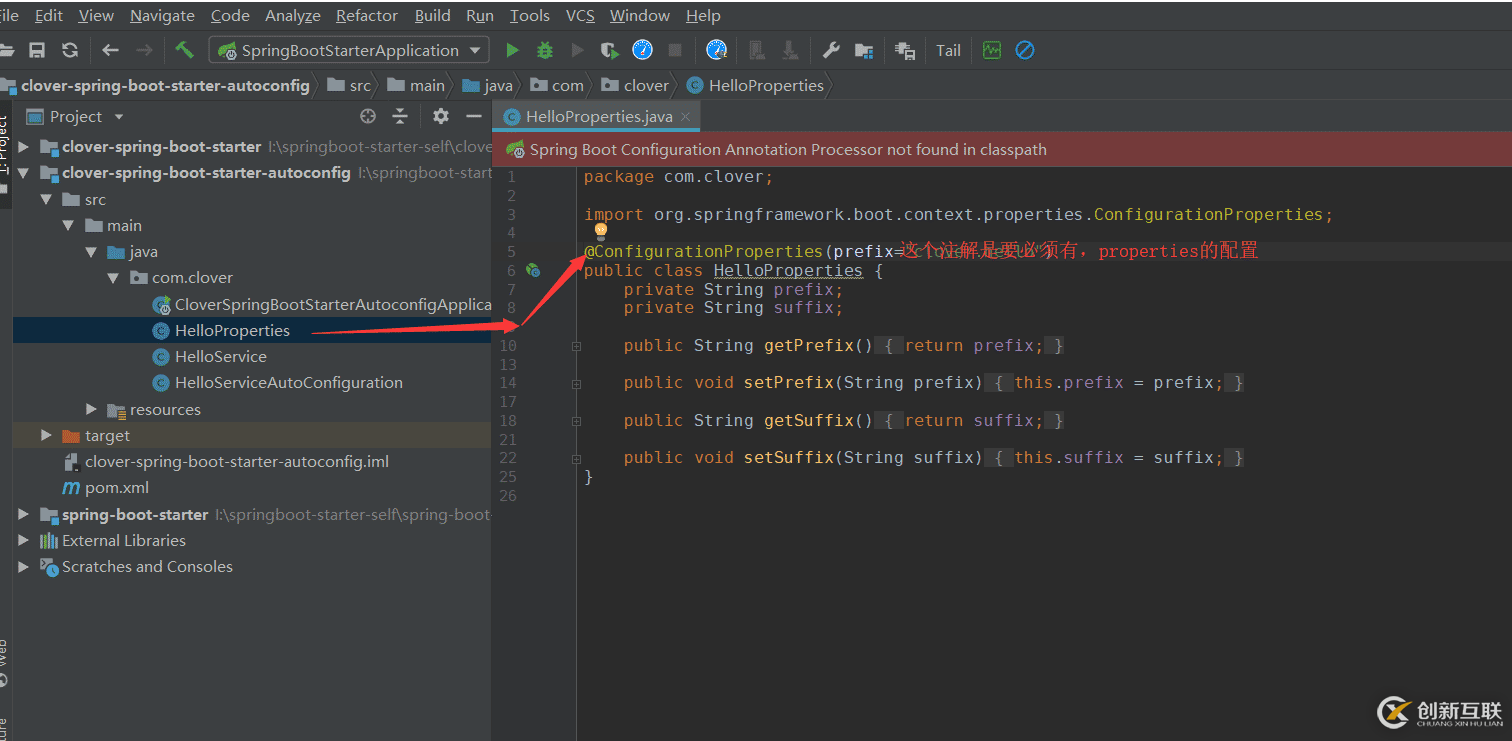Build project with the hammer icon

[x=184, y=50]
